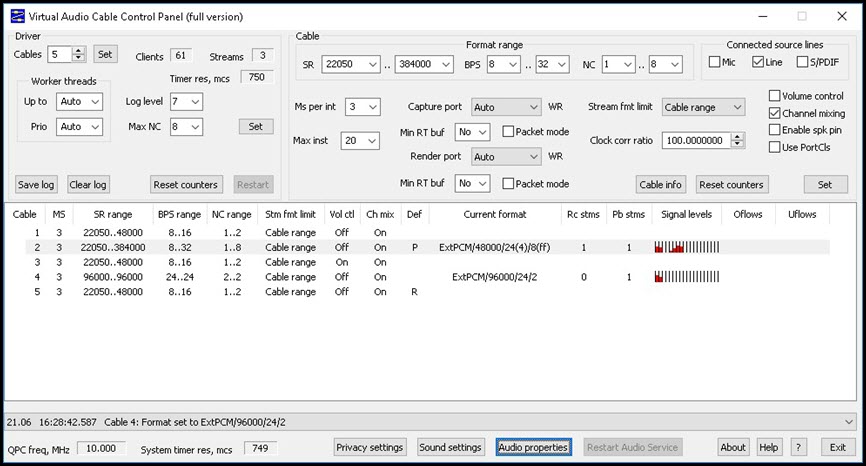Click the Signal levels column header
866x466 pixels.
point(687,214)
